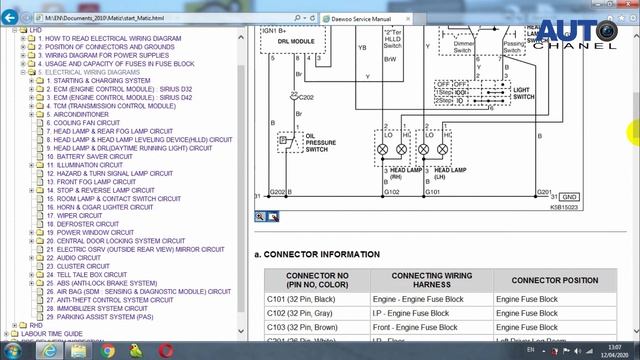Click the C101 (32 Pin, Black) cell
This screenshot has height=360, width=640.
tap(317, 300)
